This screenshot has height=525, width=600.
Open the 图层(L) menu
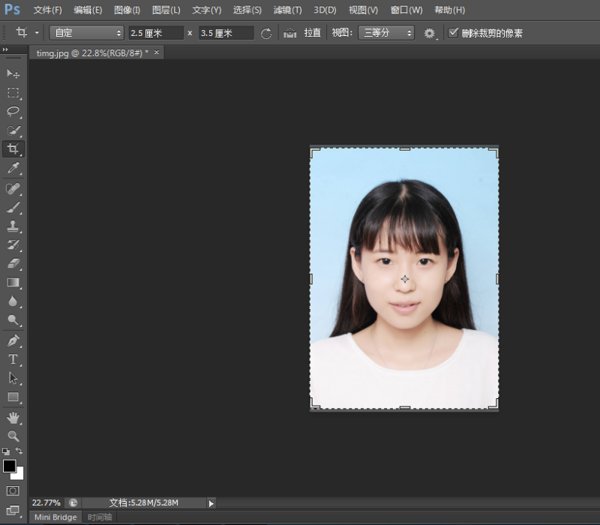pyautogui.click(x=166, y=10)
